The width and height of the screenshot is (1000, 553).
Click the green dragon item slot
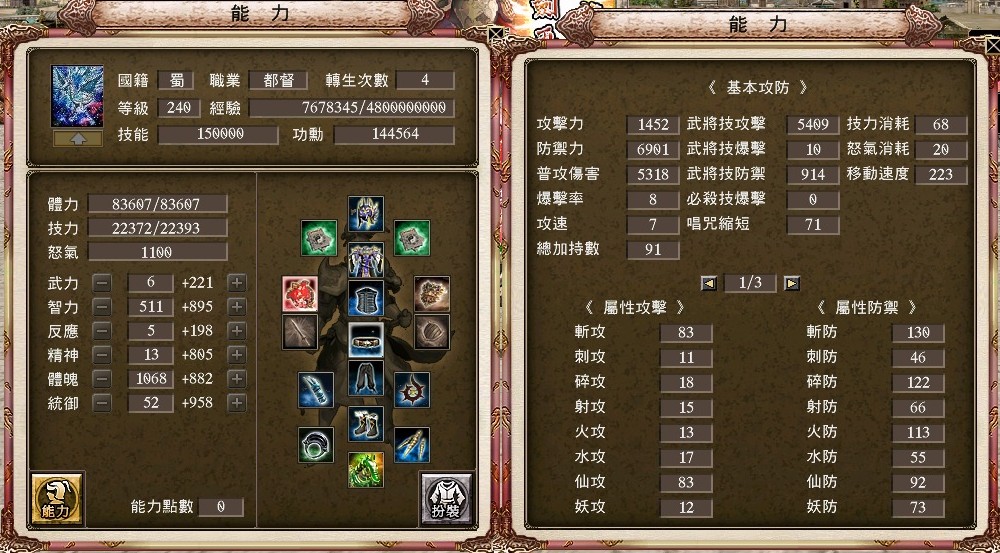tap(366, 470)
